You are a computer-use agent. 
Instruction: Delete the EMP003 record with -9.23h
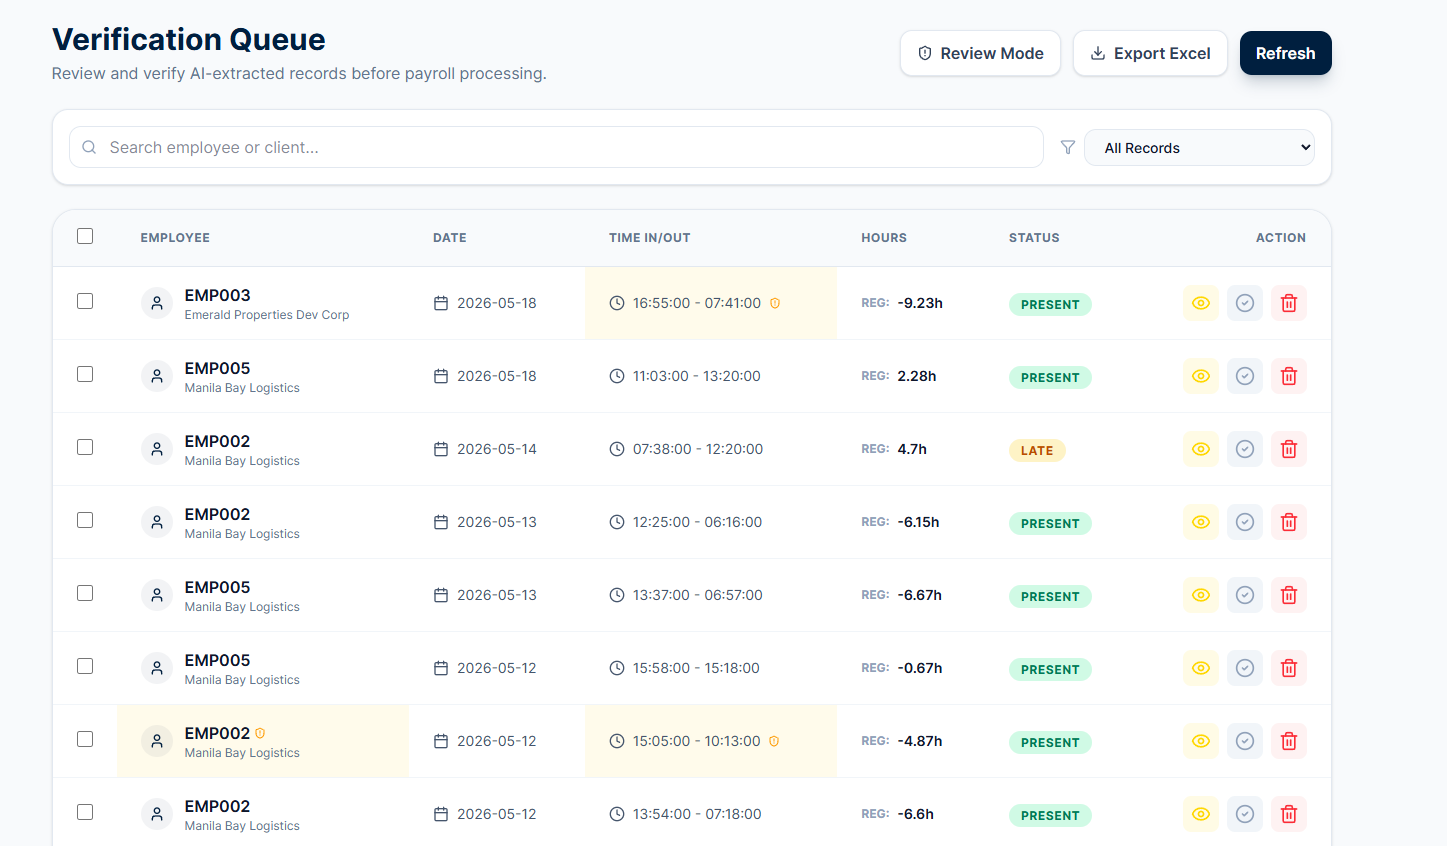(x=1289, y=303)
